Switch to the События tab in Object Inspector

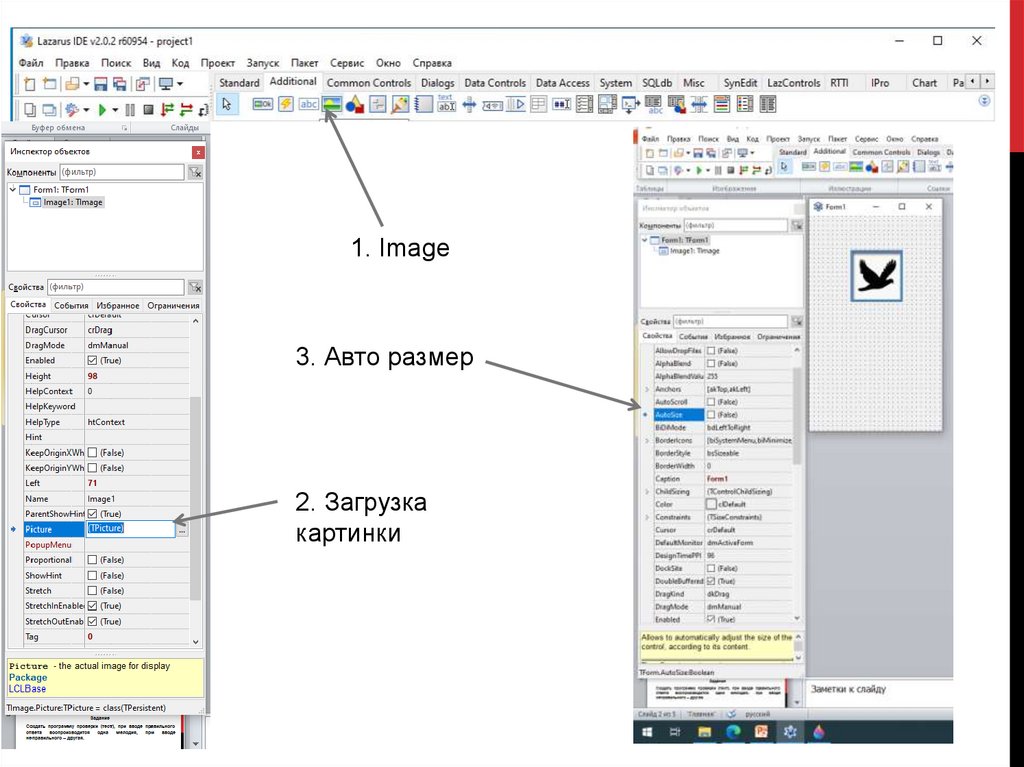tap(71, 306)
